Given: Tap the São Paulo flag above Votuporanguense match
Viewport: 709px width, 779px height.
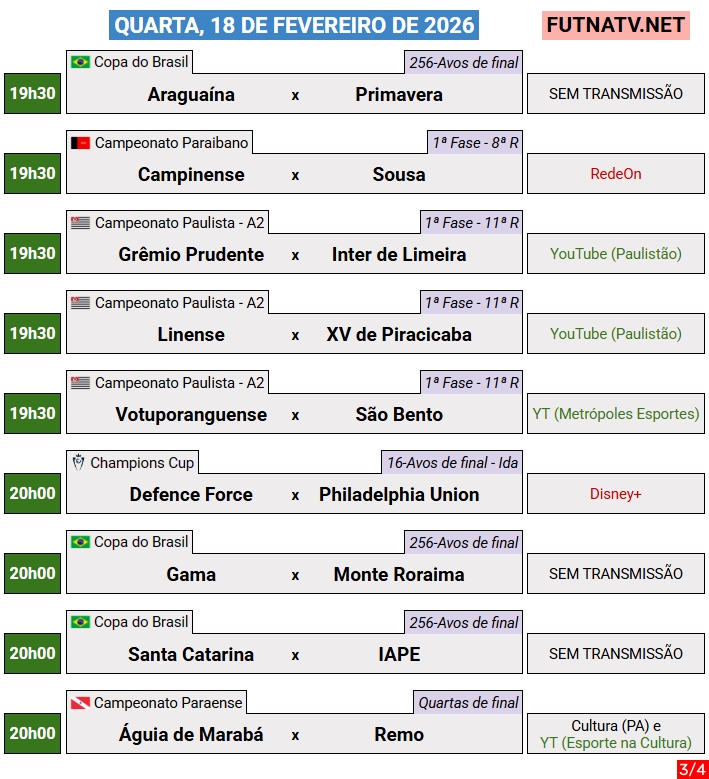Looking at the screenshot, I should [x=80, y=383].
